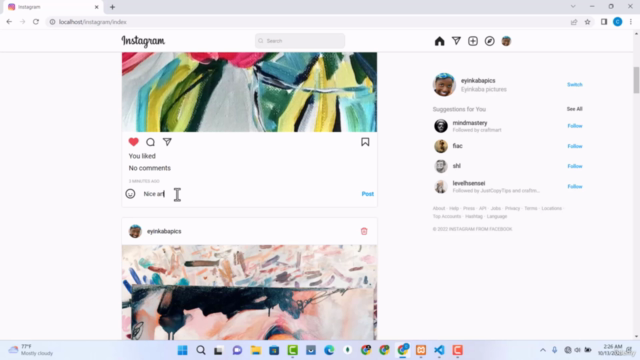Image resolution: width=640 pixels, height=360 pixels.
Task: Open See All suggestions
Action: [x=574, y=109]
